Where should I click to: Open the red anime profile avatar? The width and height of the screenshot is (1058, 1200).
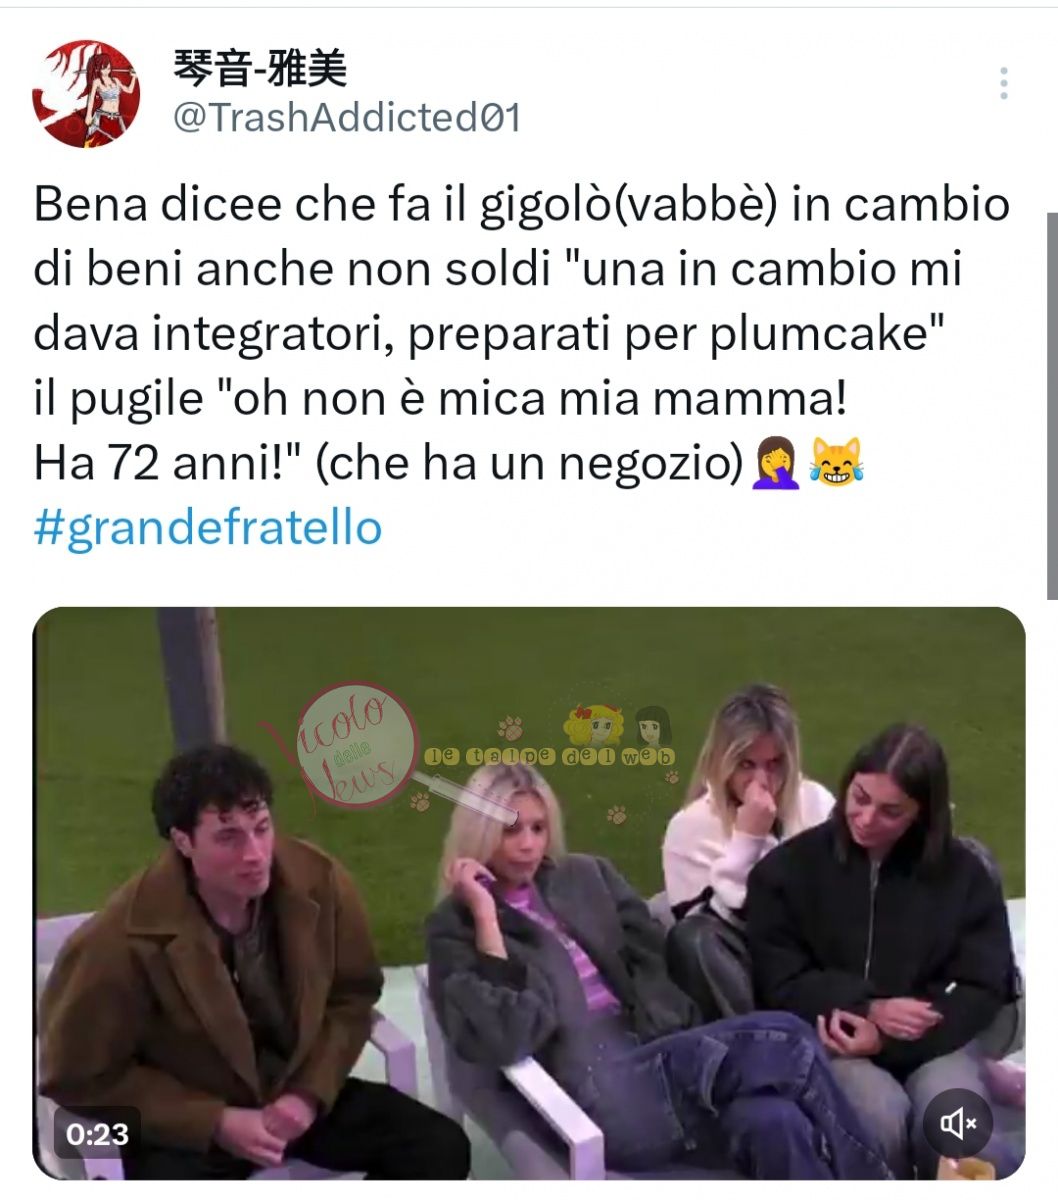pos(86,94)
